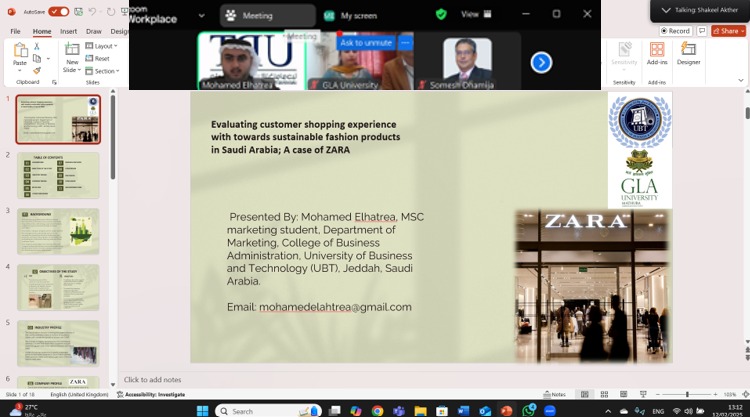Open the Windows Start menu
750x417 pixels.
click(202, 411)
